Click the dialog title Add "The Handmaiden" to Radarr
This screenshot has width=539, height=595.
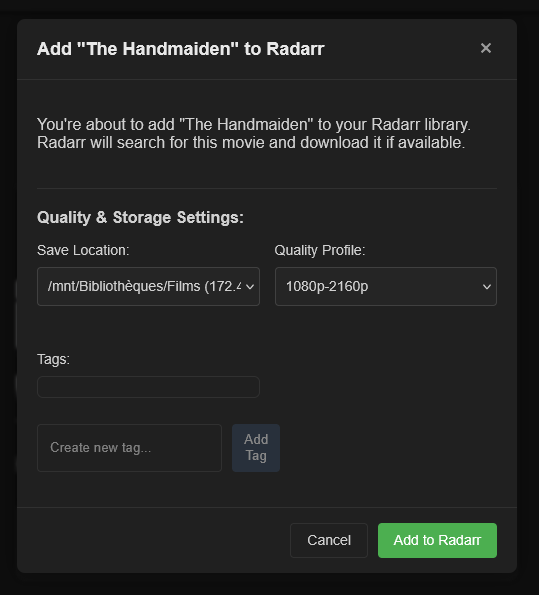[x=181, y=49]
